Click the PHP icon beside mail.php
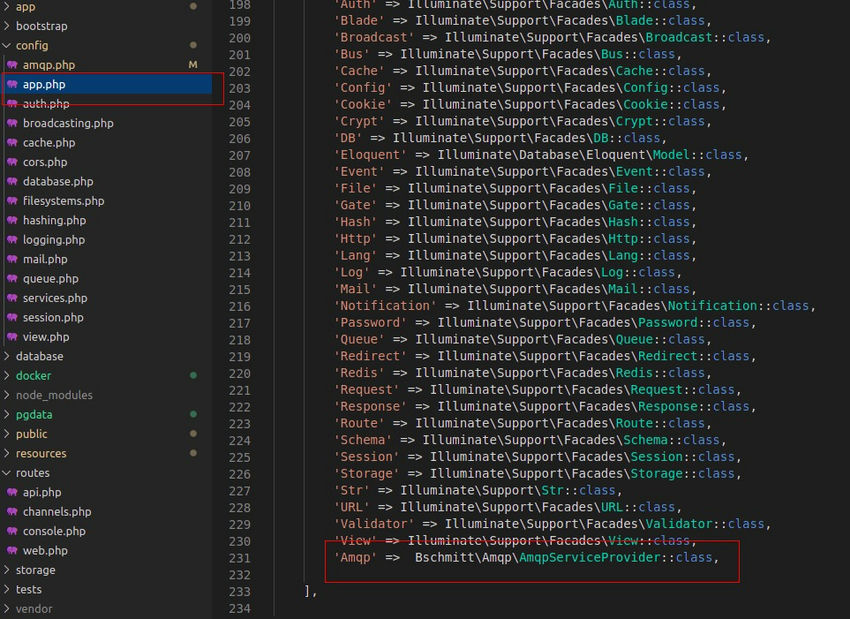Image resolution: width=850 pixels, height=619 pixels. pos(12,259)
